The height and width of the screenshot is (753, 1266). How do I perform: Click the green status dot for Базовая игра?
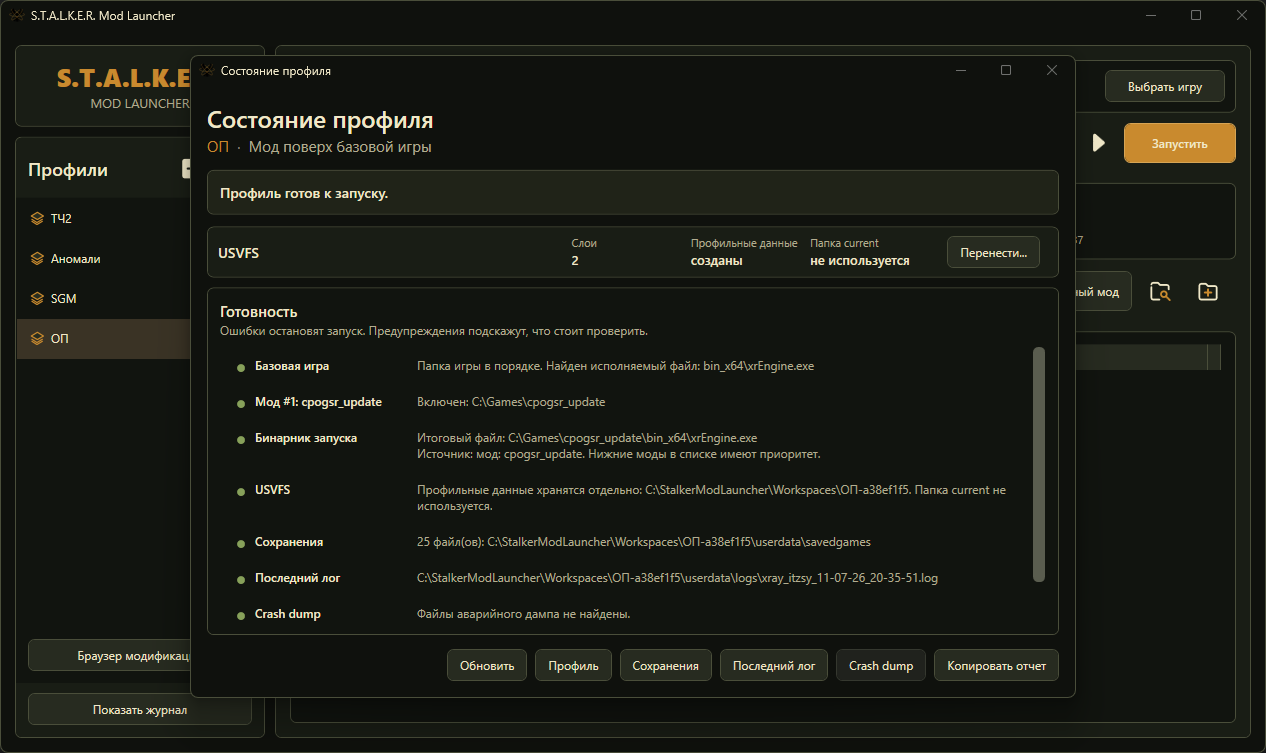241,367
